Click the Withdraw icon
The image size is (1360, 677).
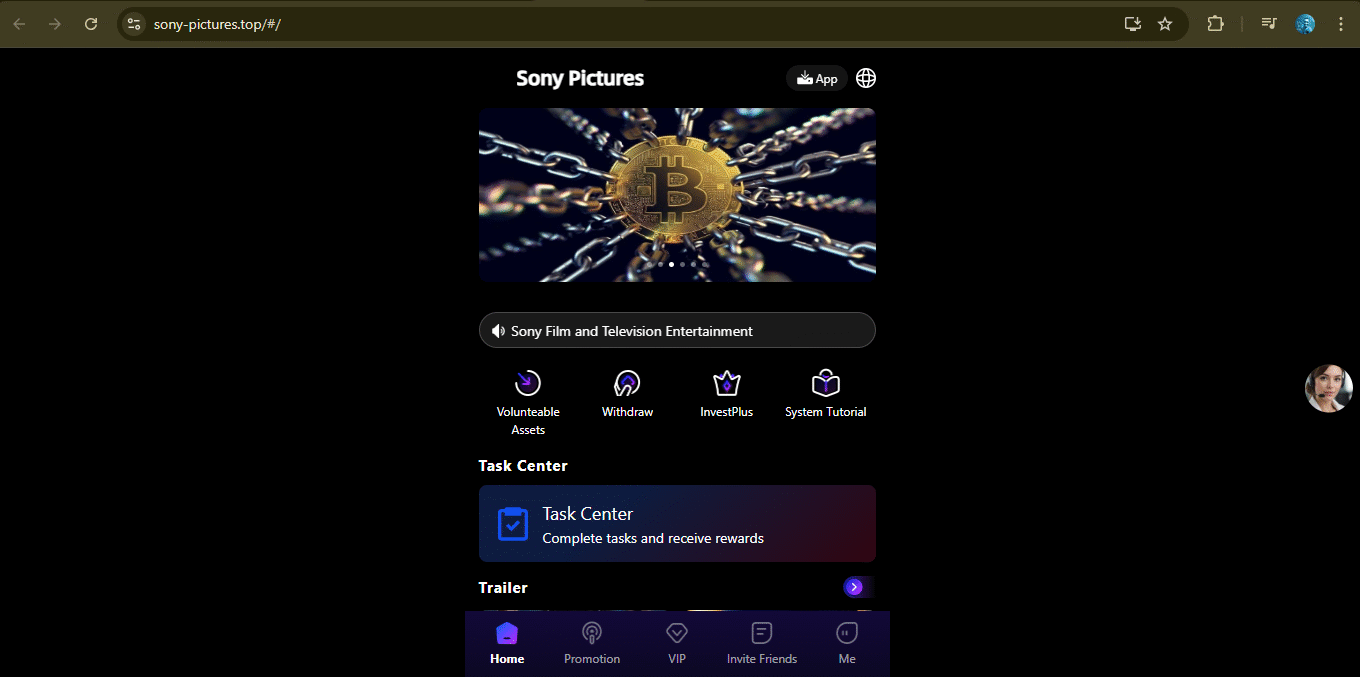[x=627, y=384]
